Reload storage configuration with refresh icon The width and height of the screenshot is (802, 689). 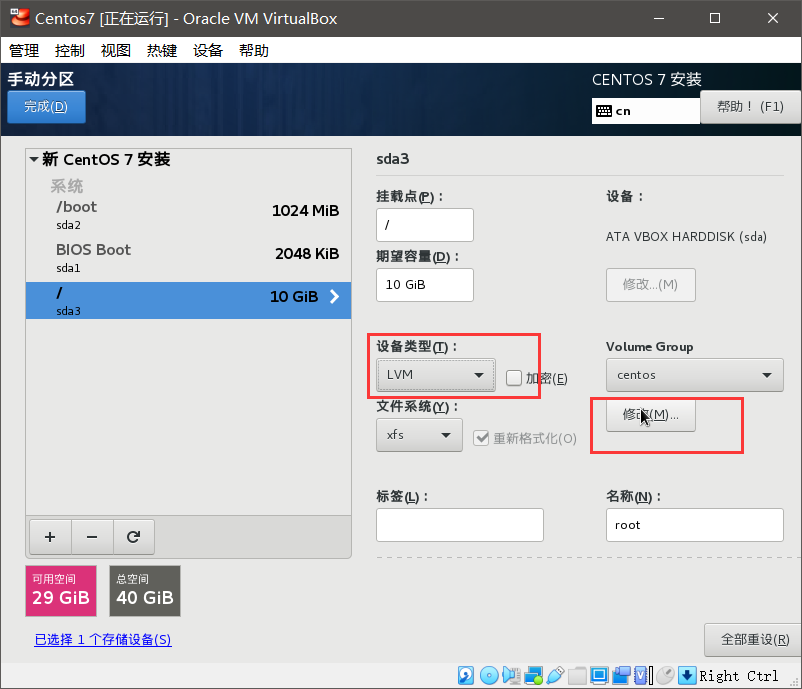pos(133,537)
